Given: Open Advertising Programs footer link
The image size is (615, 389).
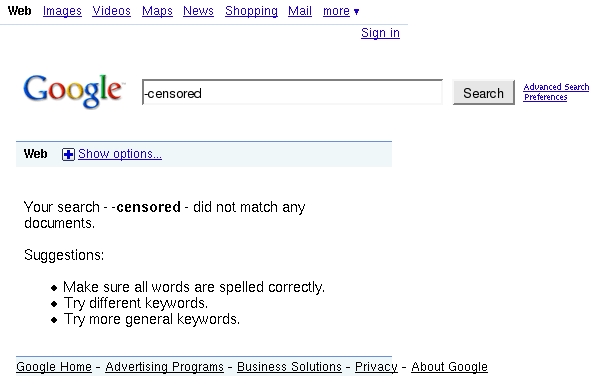Looking at the screenshot, I should coord(164,367).
